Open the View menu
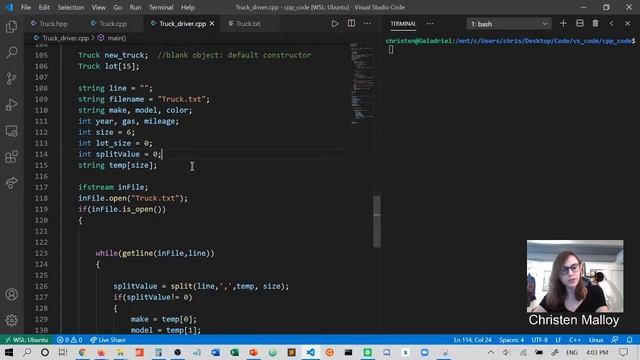 [98, 7]
